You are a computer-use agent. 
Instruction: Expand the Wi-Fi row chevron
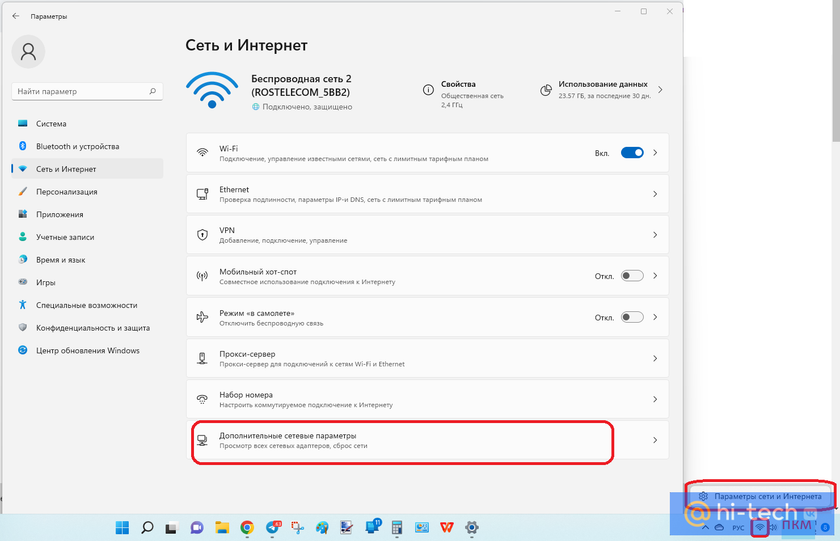[655, 153]
